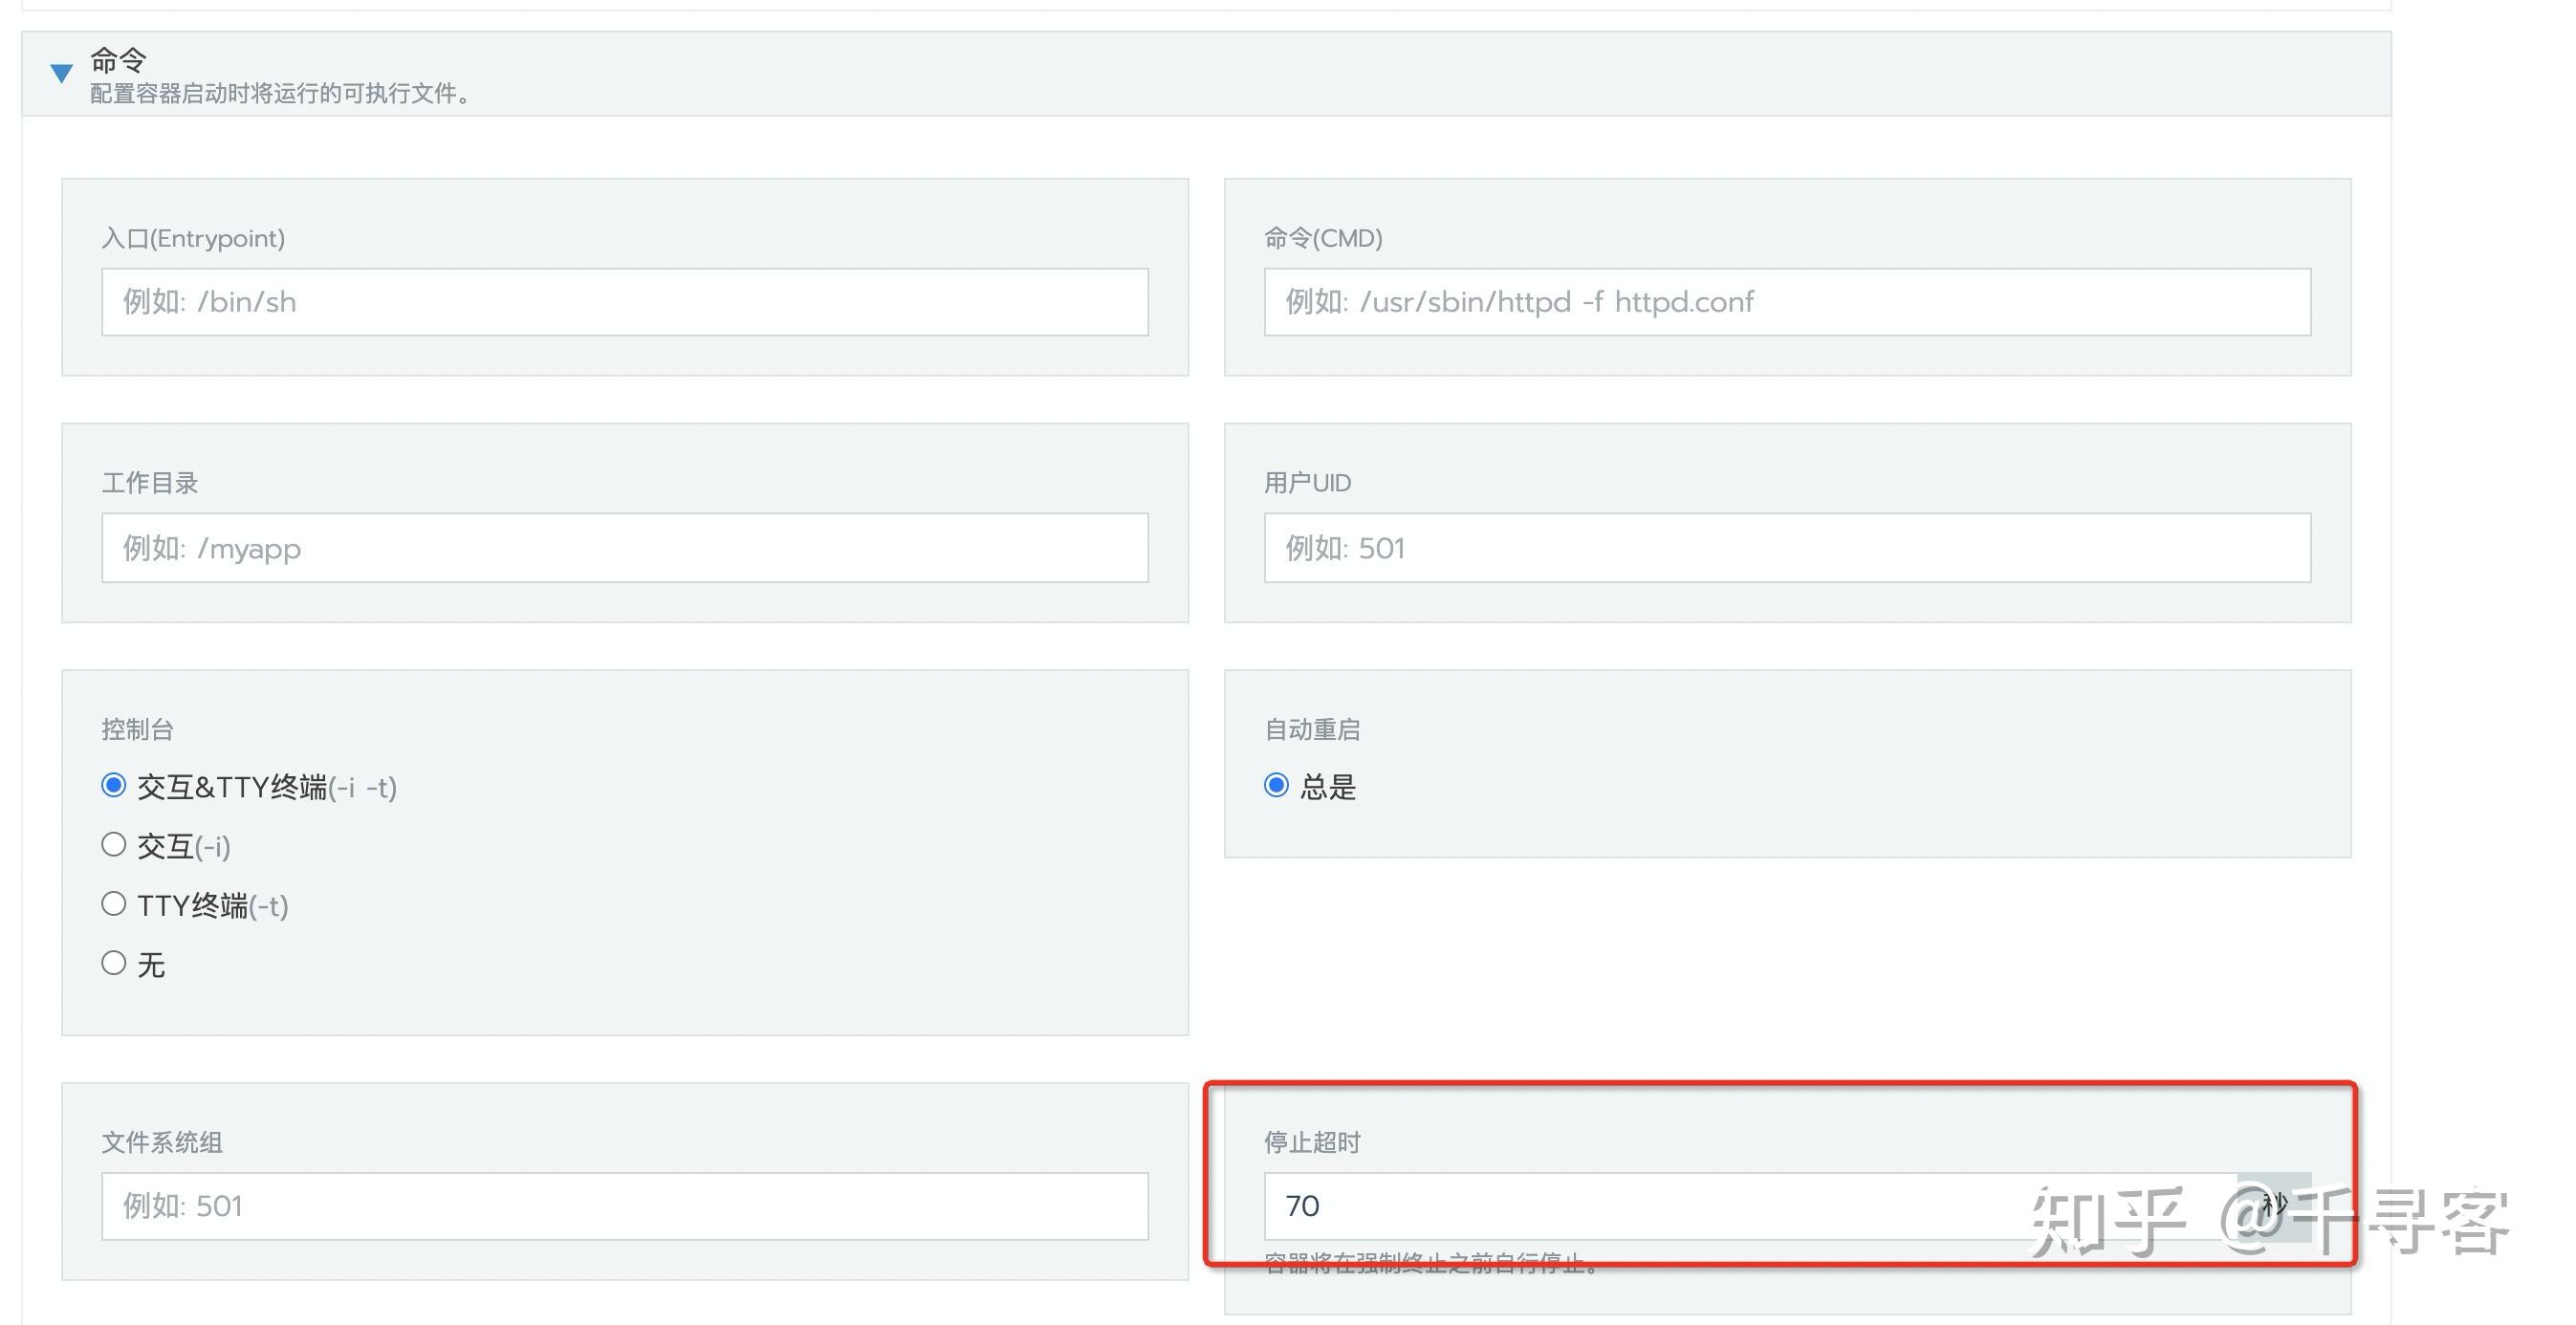
Task: Click the 控制台 group label
Action: coord(136,729)
